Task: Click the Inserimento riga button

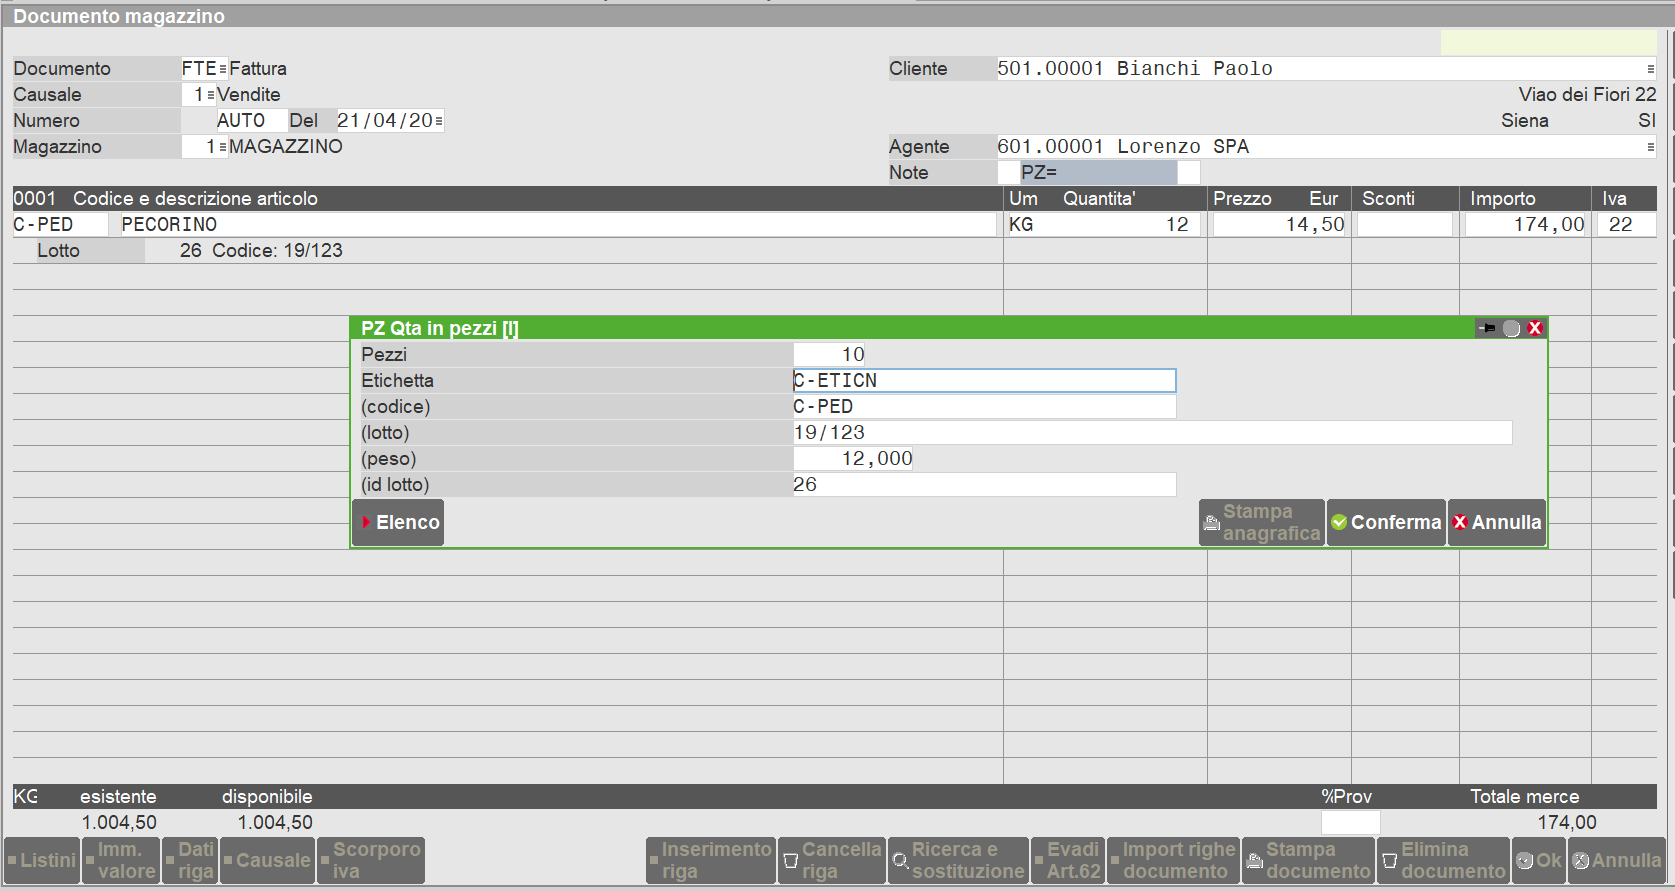Action: click(x=710, y=860)
